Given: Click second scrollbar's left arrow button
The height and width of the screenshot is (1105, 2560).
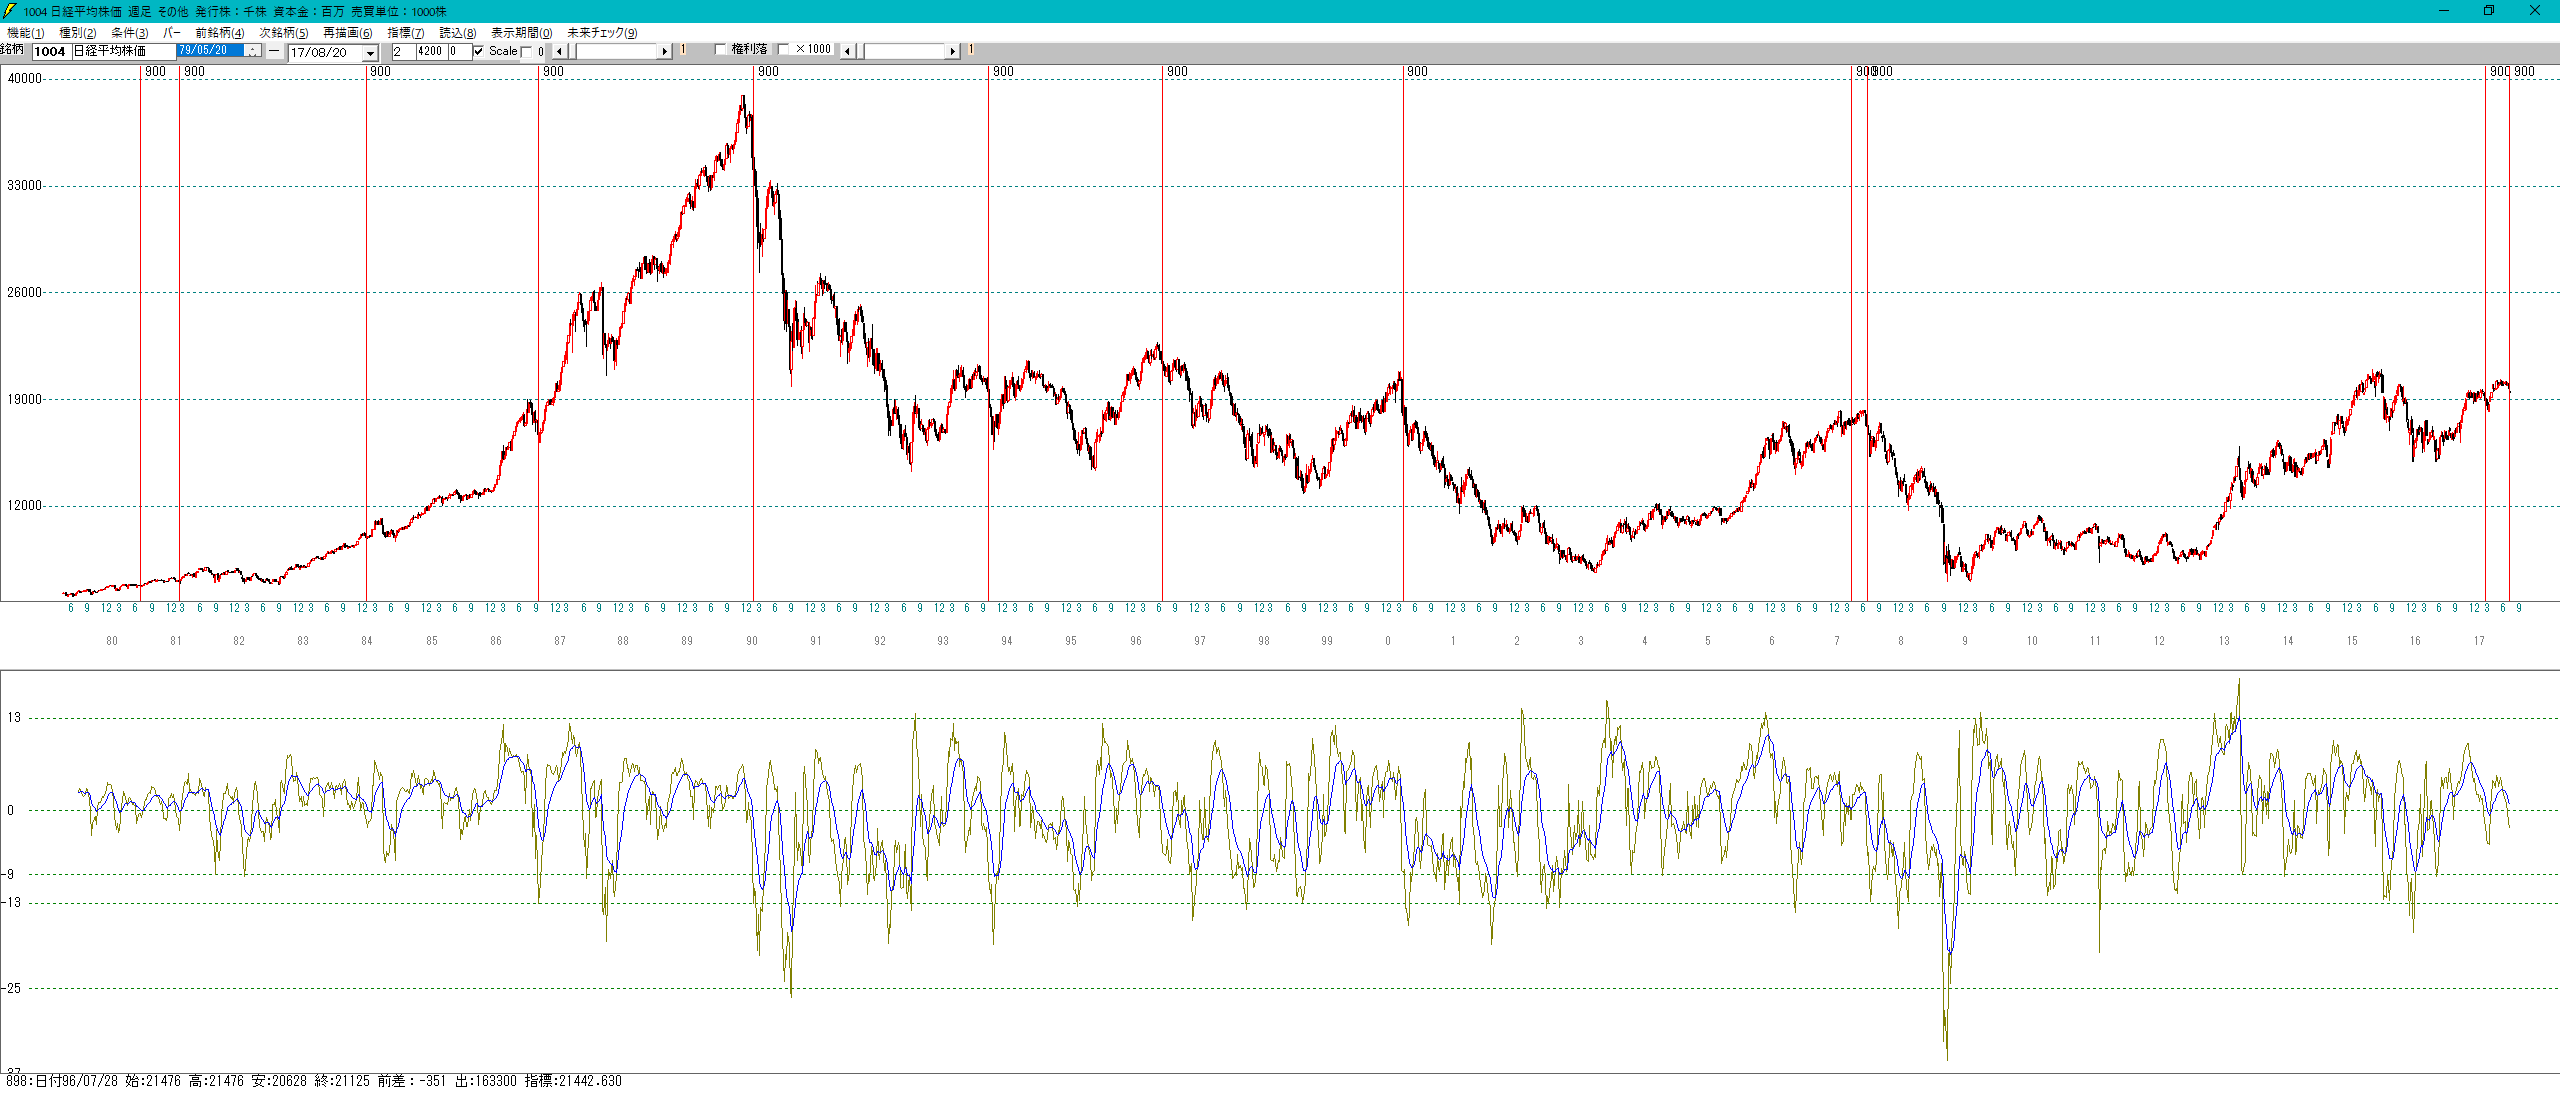Looking at the screenshot, I should click(848, 51).
